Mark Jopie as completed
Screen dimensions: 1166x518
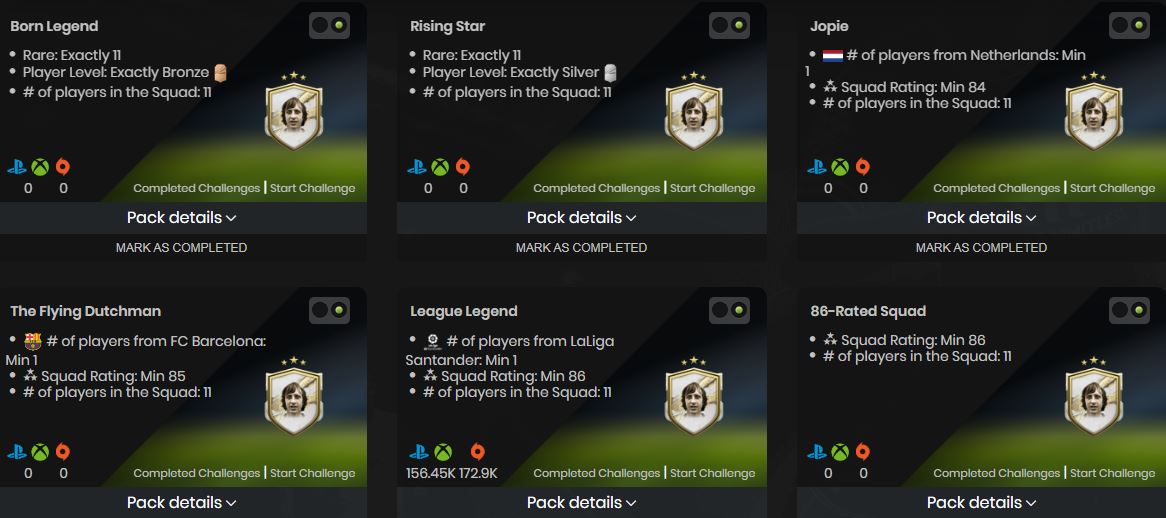(x=981, y=247)
